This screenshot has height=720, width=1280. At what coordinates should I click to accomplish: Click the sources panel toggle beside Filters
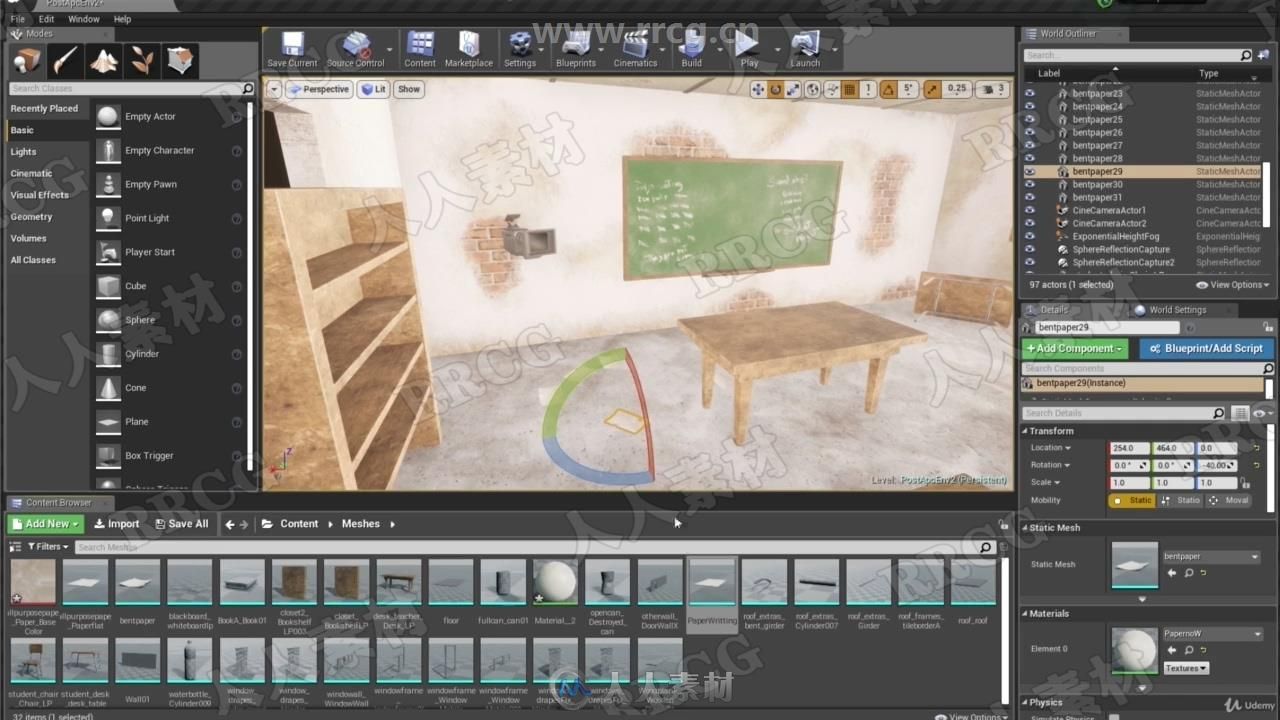tap(15, 547)
